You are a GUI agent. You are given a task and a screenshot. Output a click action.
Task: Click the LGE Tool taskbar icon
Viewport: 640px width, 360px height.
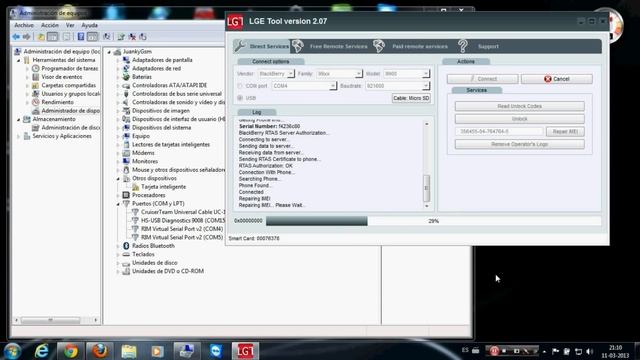[245, 351]
